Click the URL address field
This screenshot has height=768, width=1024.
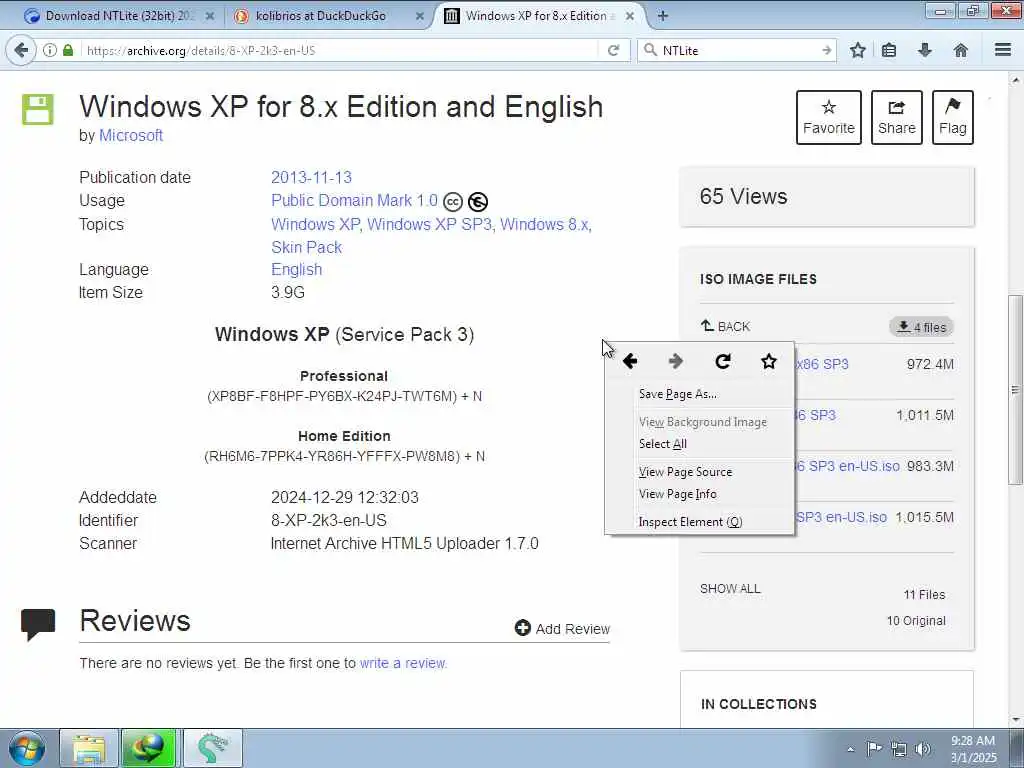tap(340, 50)
